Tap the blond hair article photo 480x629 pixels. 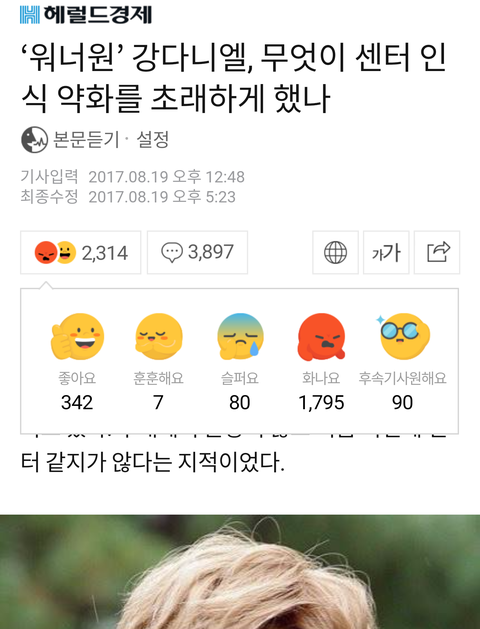point(240,572)
